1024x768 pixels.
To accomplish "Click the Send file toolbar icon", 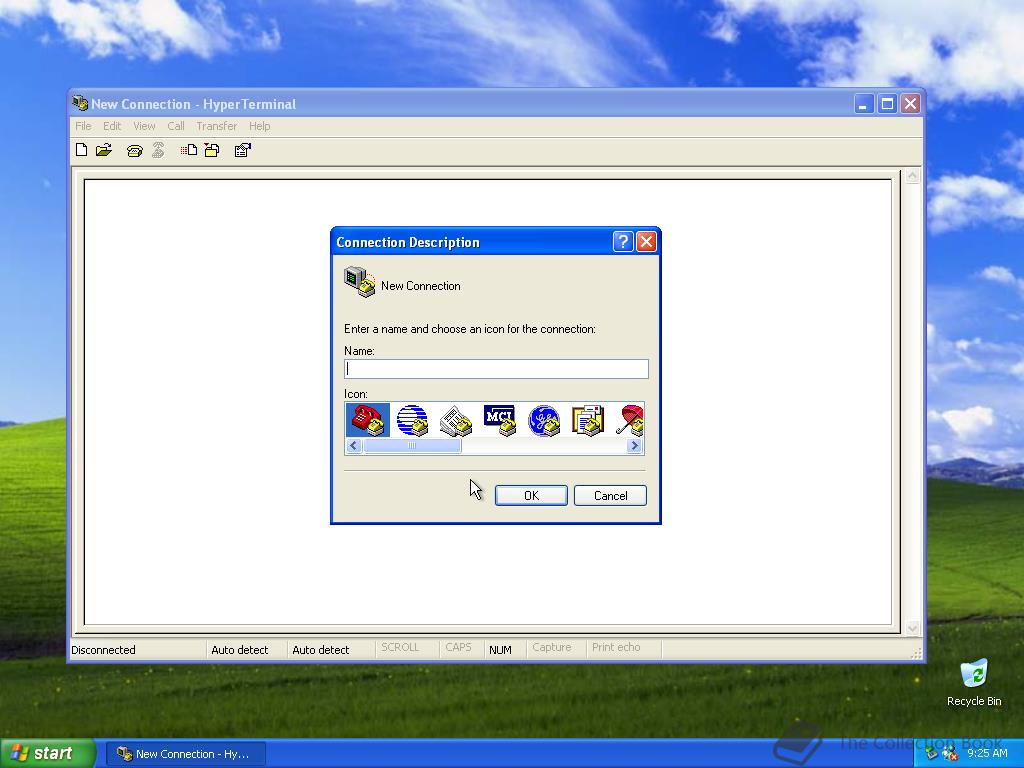I will click(x=189, y=150).
